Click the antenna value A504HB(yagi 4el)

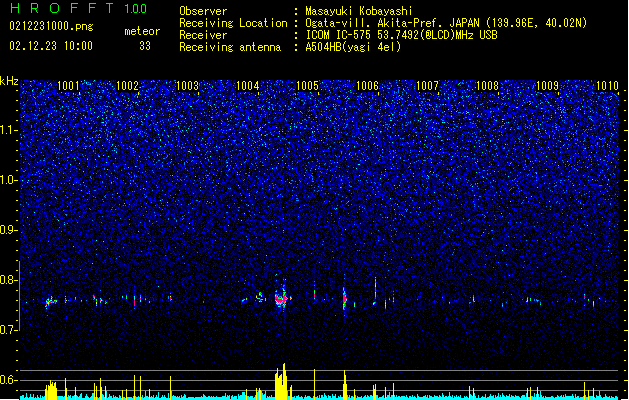(x=353, y=47)
